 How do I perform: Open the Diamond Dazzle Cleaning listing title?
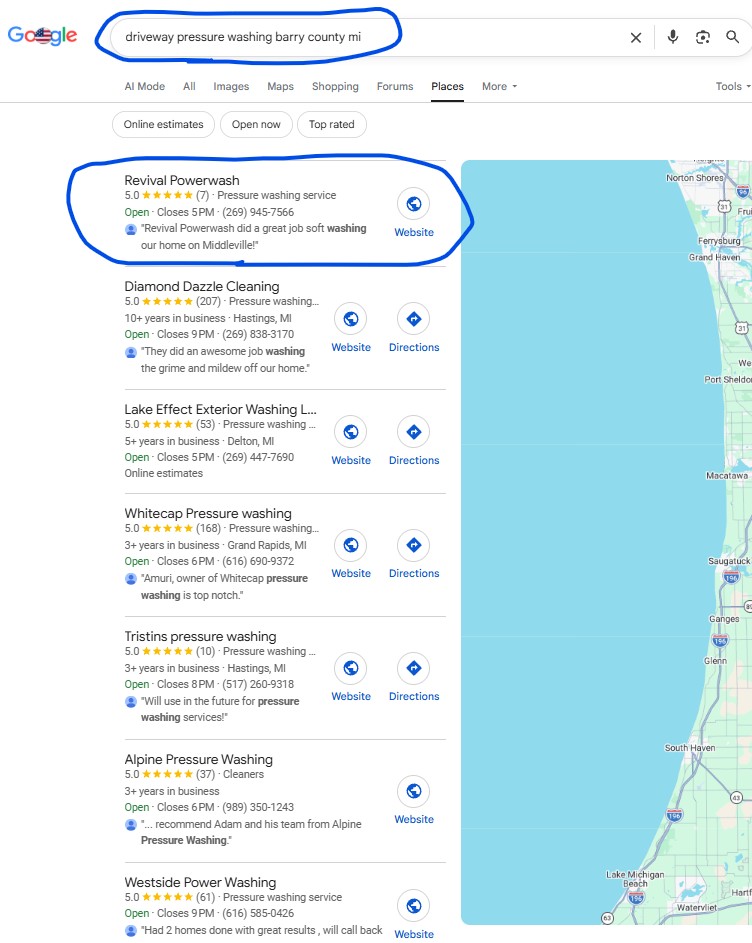202,286
